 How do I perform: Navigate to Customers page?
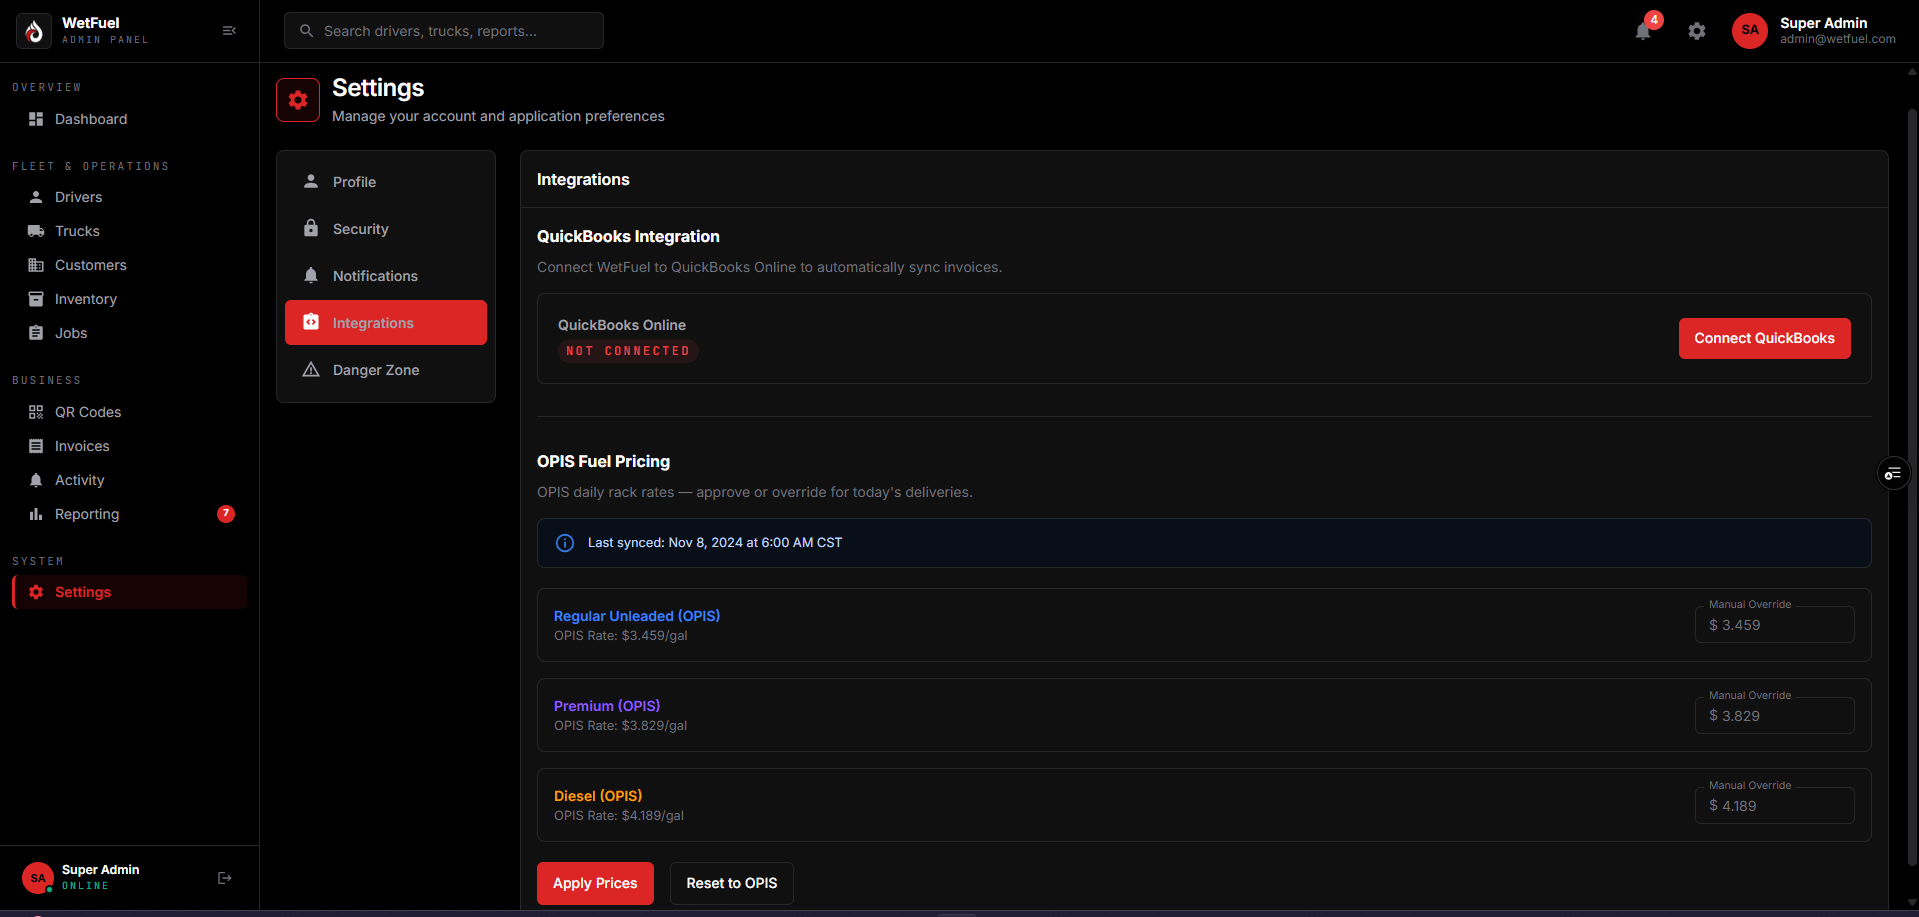click(x=129, y=265)
